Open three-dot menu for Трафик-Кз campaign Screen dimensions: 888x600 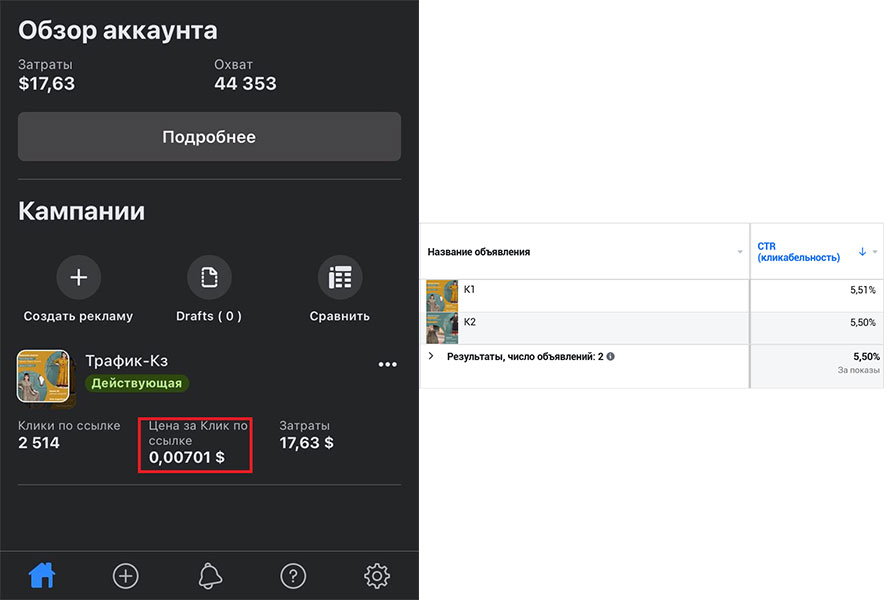coord(388,365)
